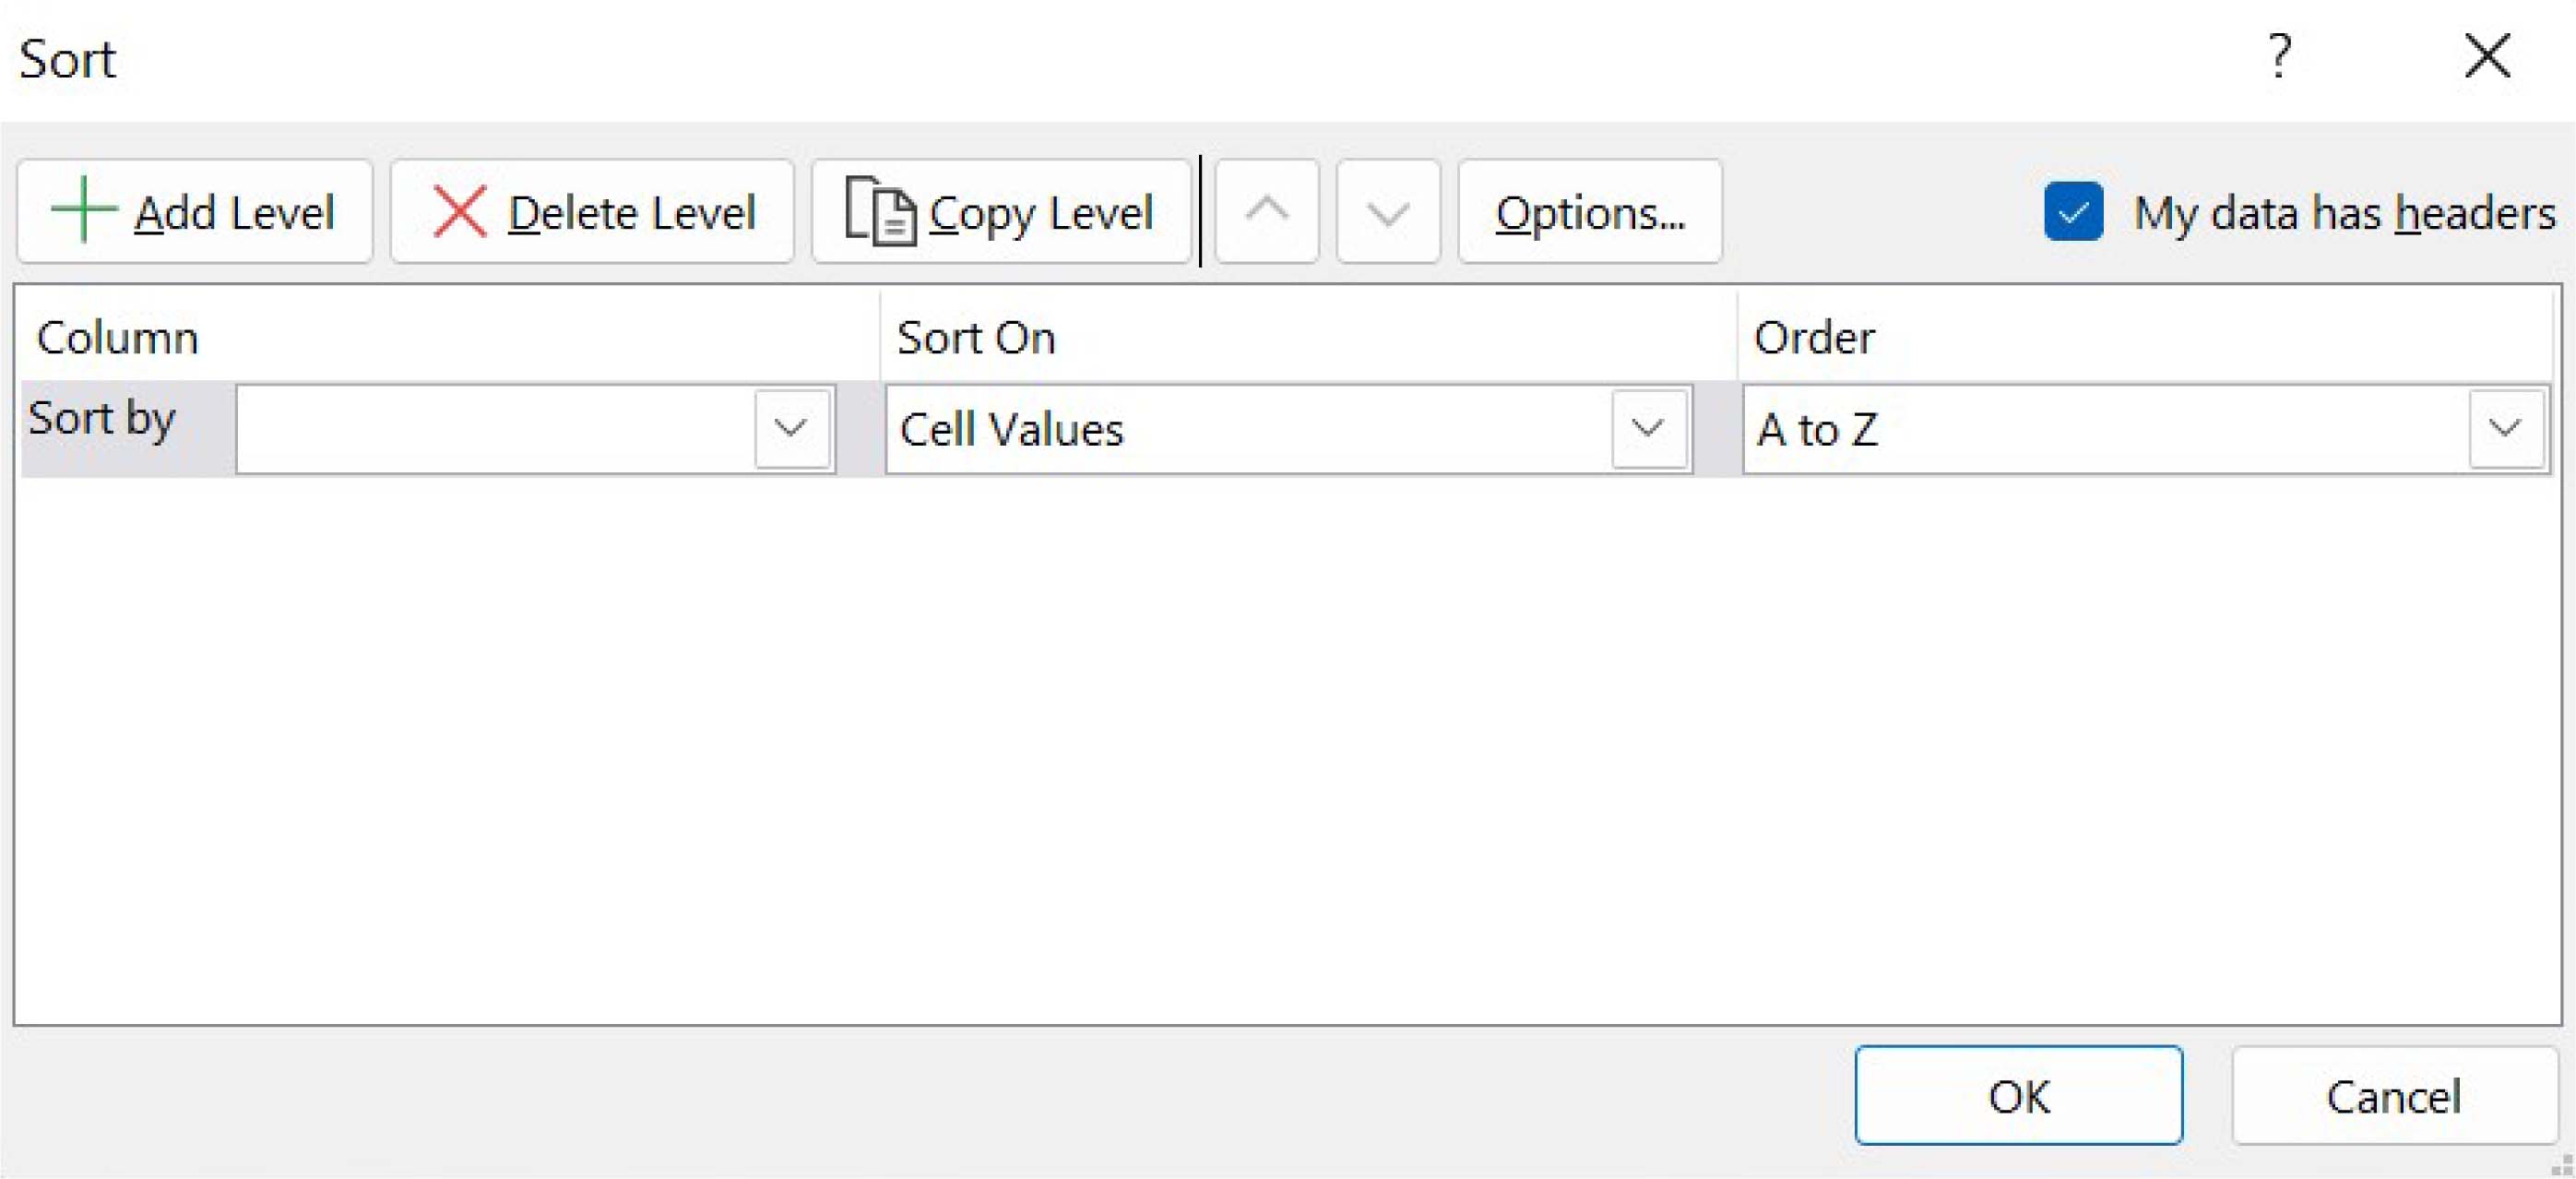Open the A to Z Order dropdown
2576x1179 pixels.
[x=2504, y=429]
